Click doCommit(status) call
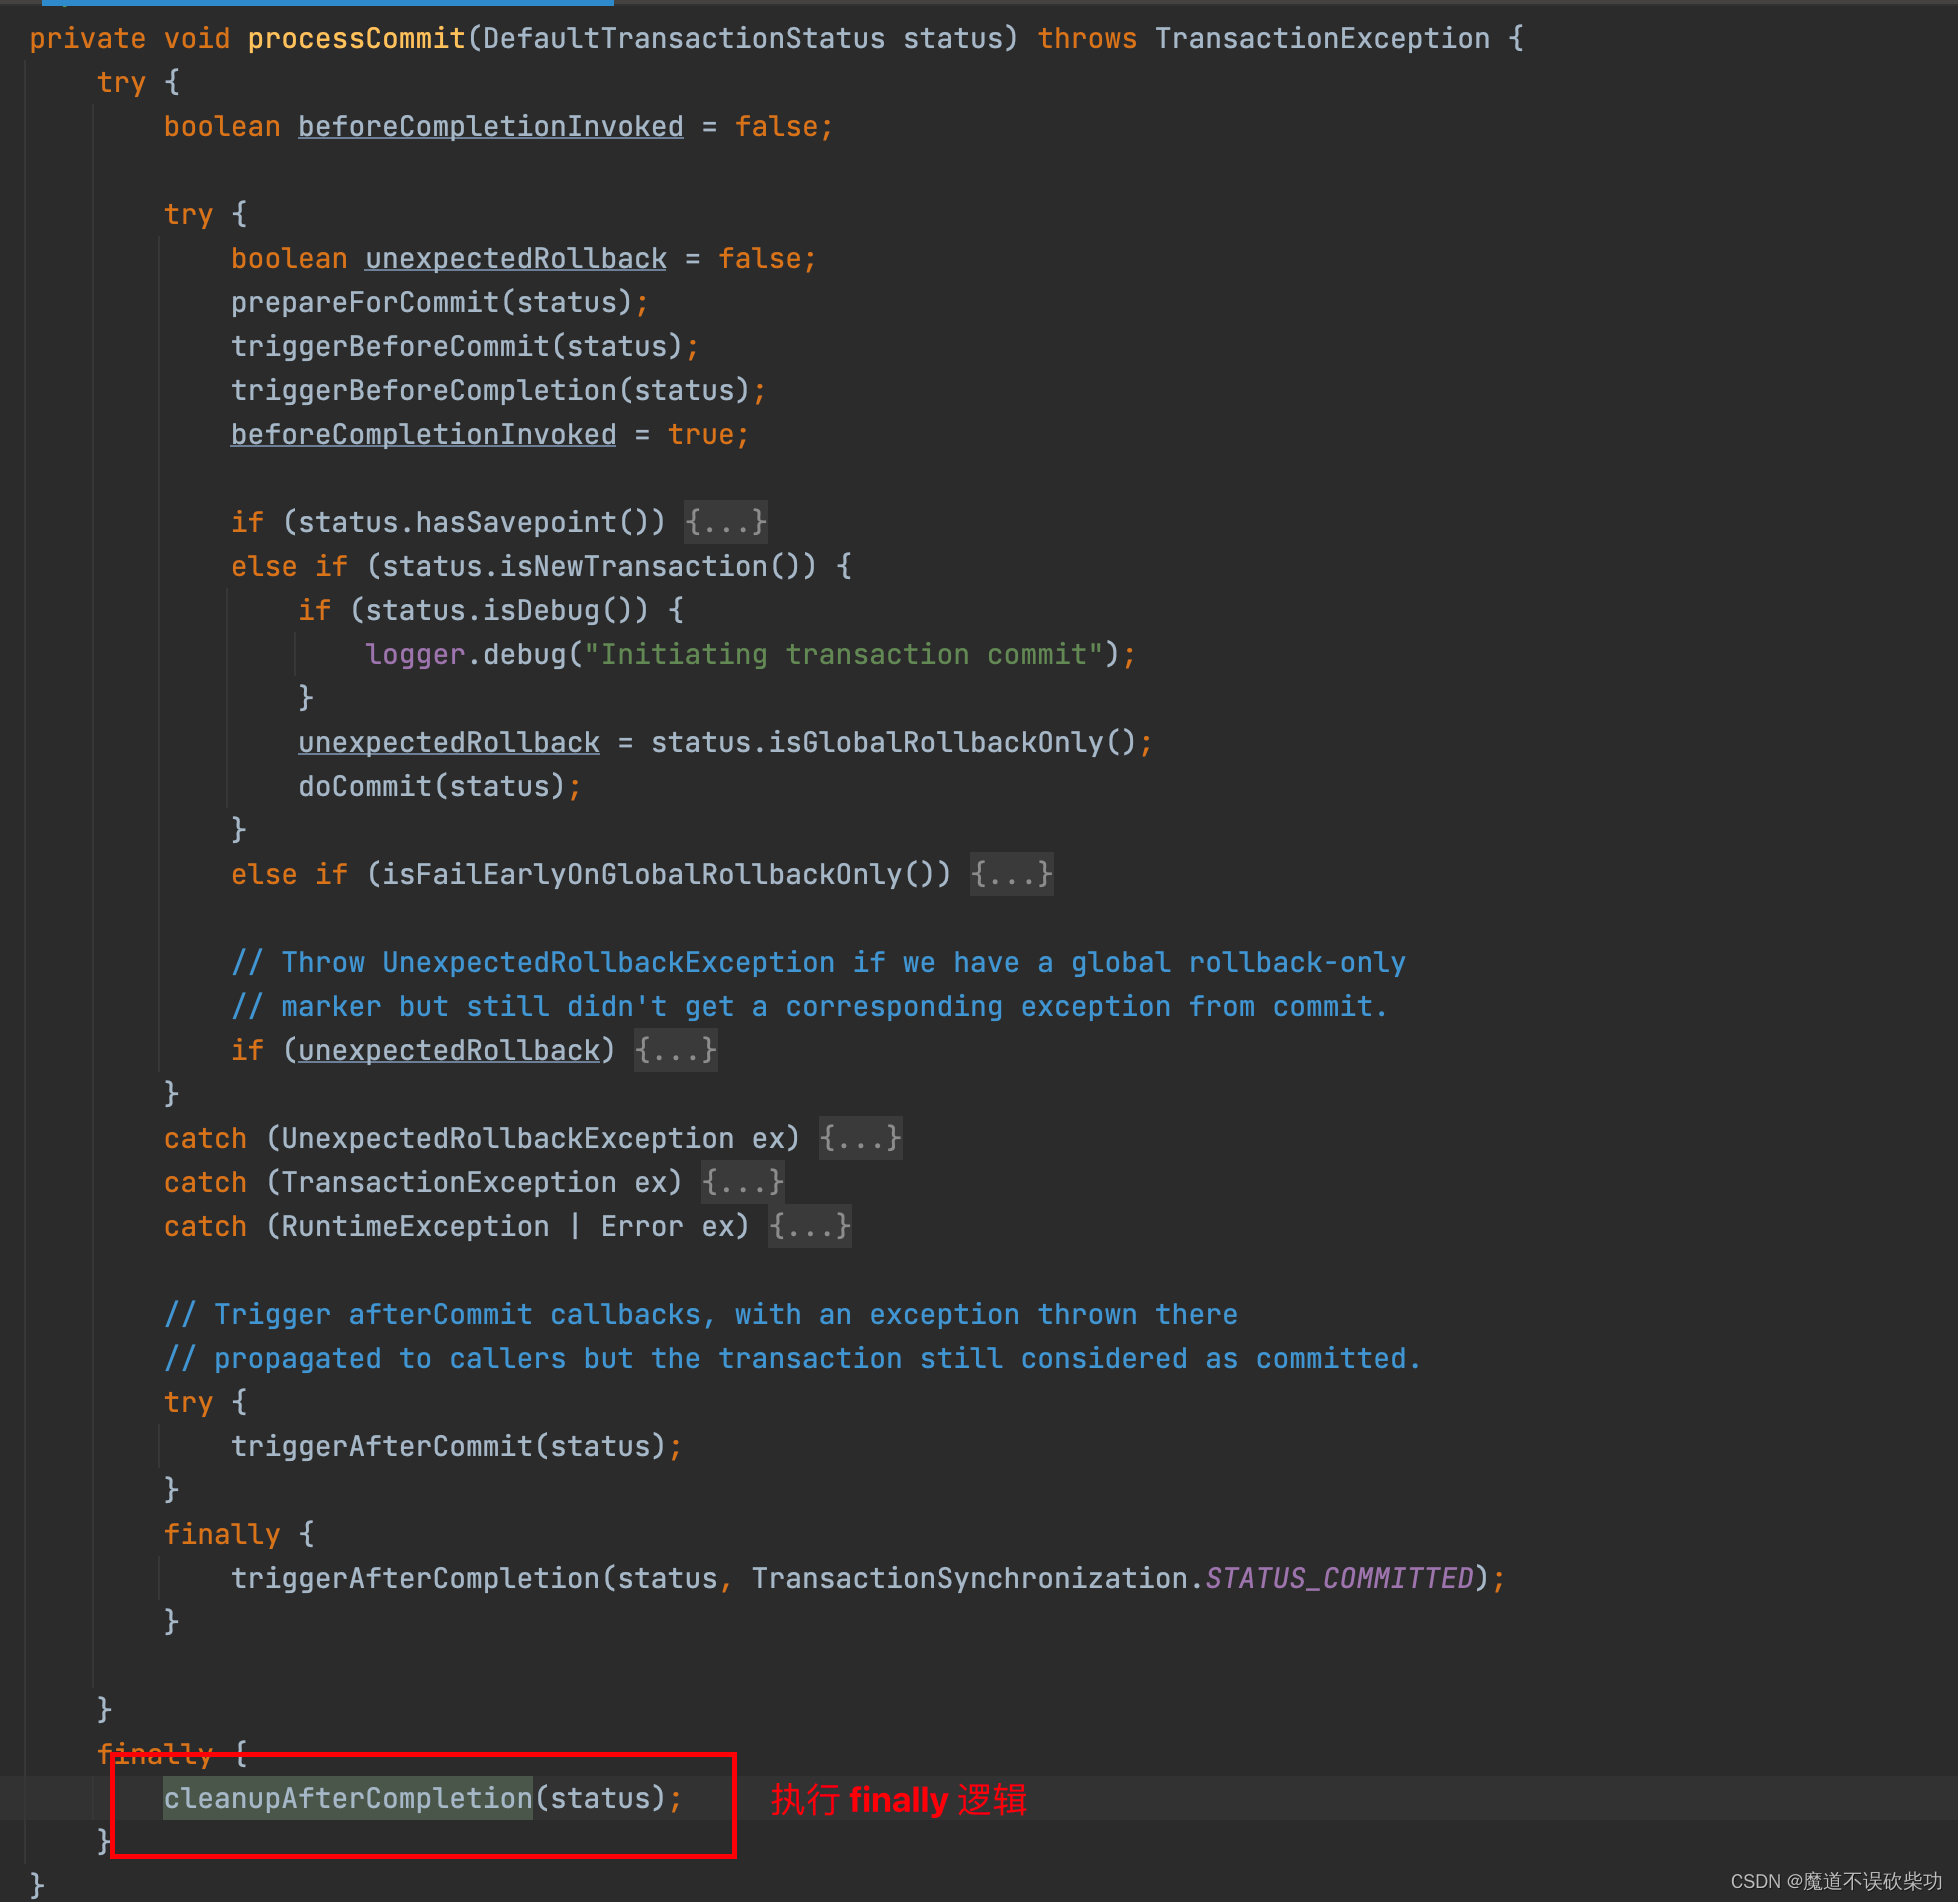This screenshot has width=1958, height=1902. [x=439, y=786]
